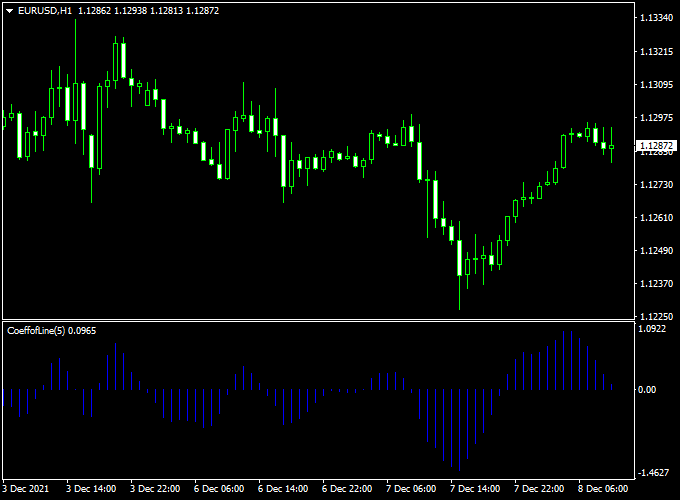Click the 6 Dec 14:00 time label
Viewport: 680px width, 500px height.
(x=283, y=489)
